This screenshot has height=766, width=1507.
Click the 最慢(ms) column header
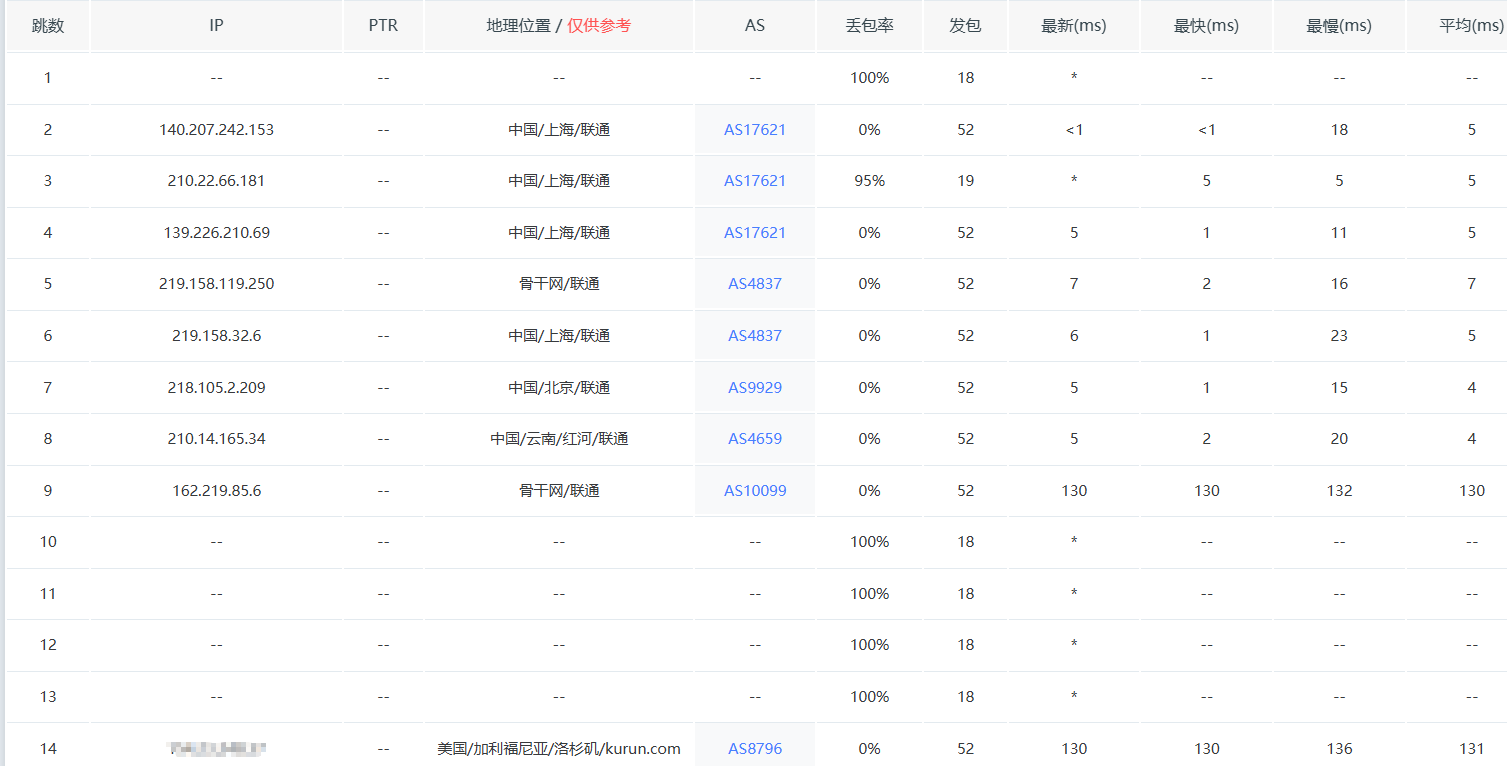coord(1339,26)
